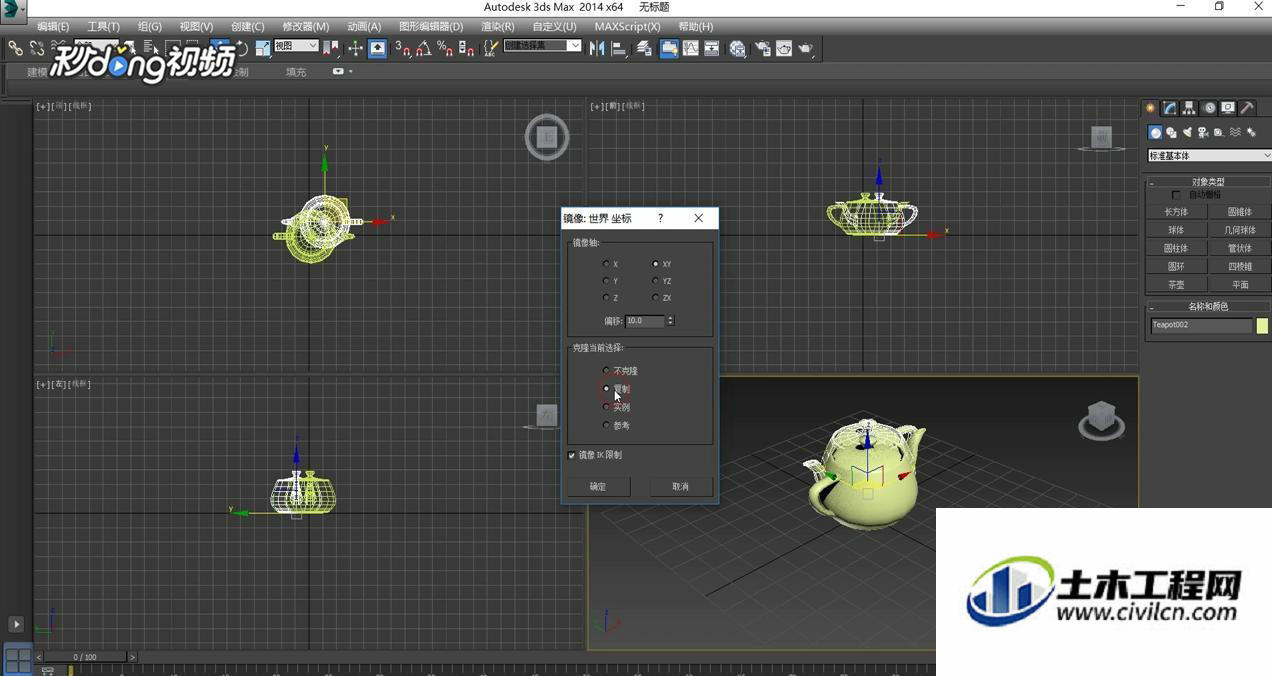Open Rendered Frame Window icon

tap(784, 48)
